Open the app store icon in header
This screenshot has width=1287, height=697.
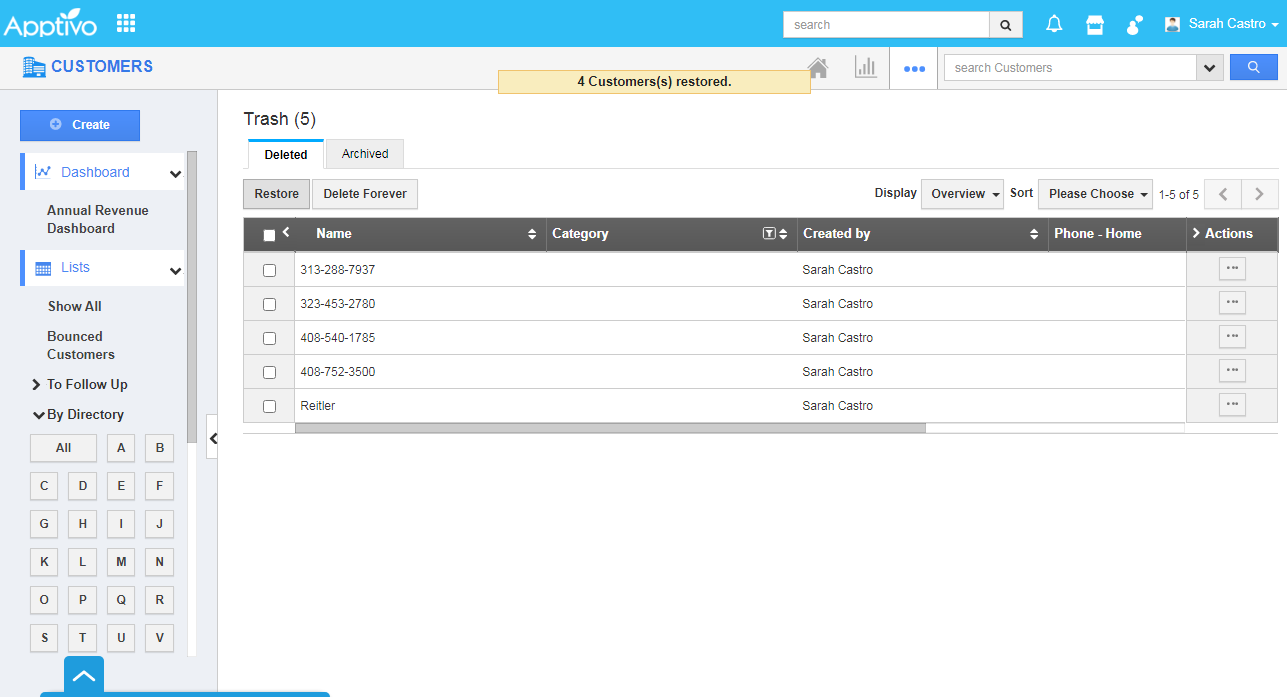[1095, 25]
